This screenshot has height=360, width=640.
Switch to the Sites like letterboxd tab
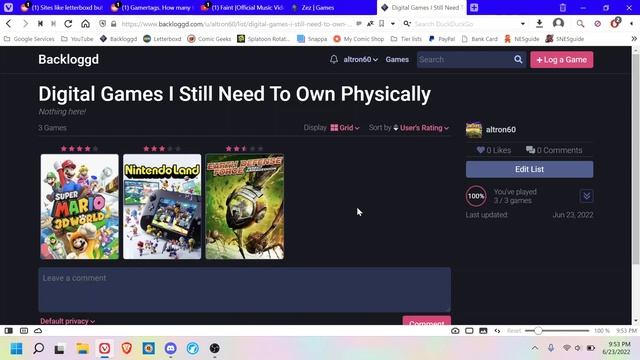tap(62, 7)
